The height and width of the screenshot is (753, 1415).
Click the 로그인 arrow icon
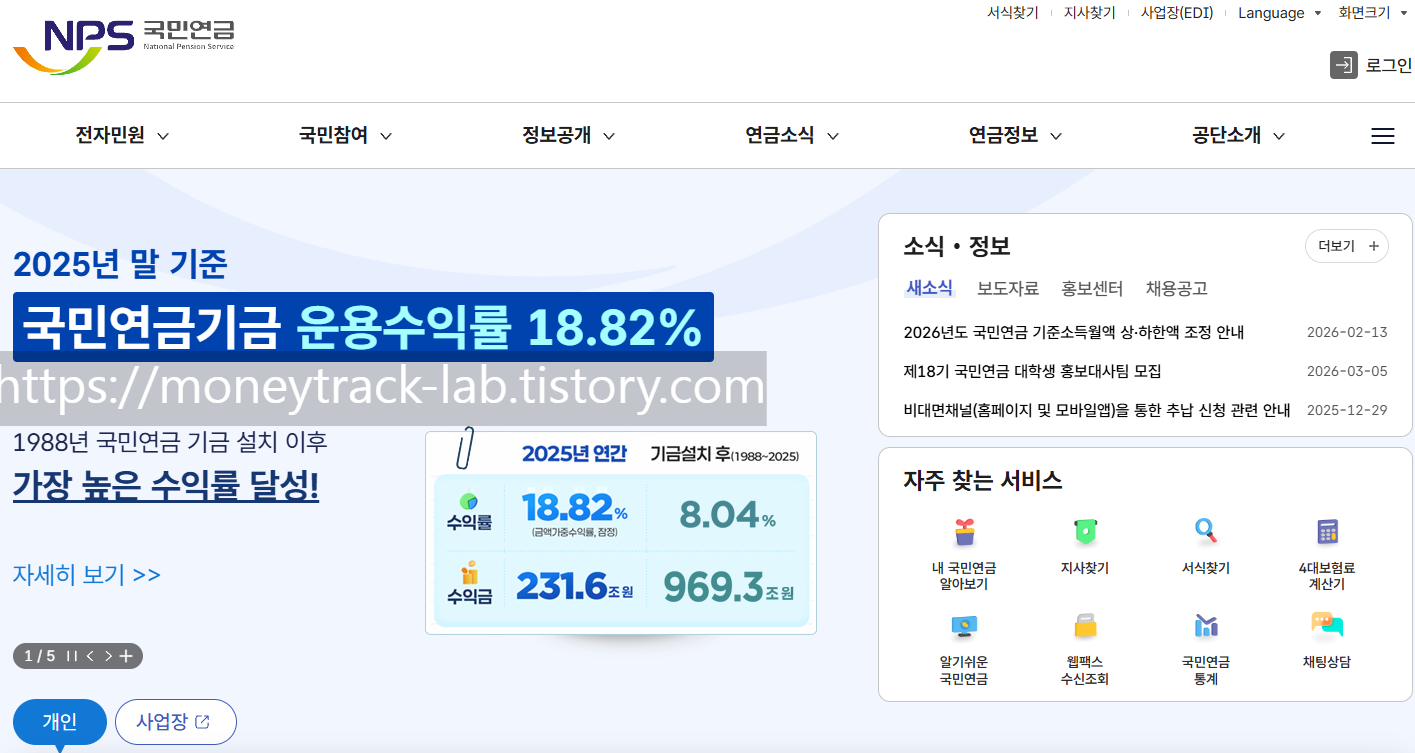(1344, 65)
